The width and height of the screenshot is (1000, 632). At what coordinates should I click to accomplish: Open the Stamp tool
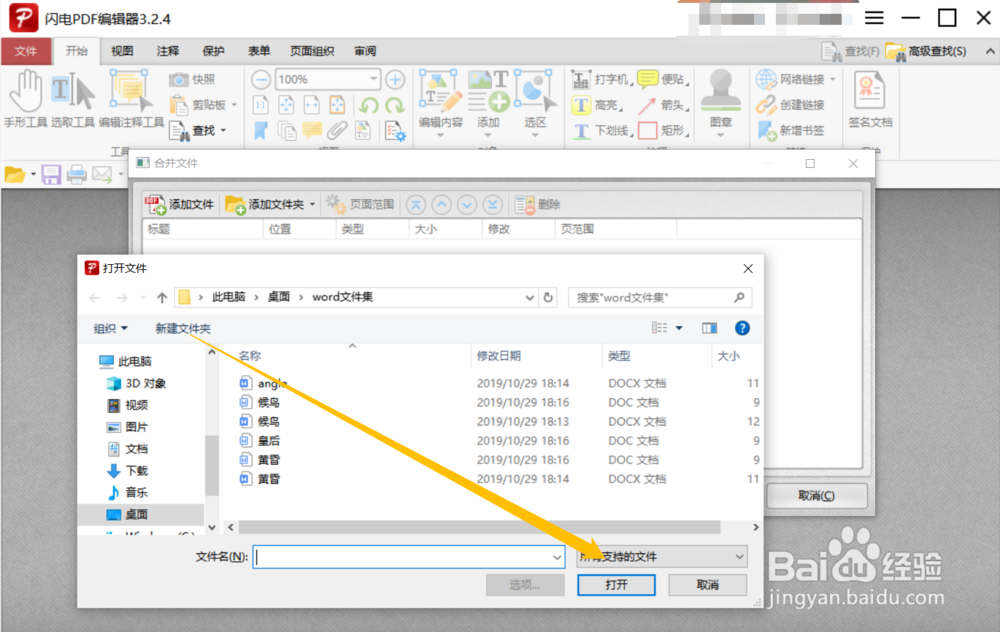[721, 101]
